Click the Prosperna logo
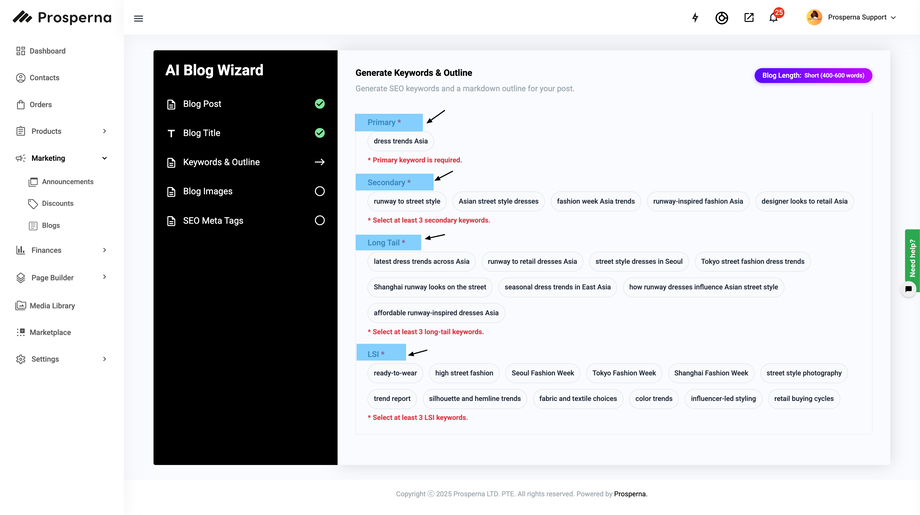The width and height of the screenshot is (920, 515). (x=62, y=18)
